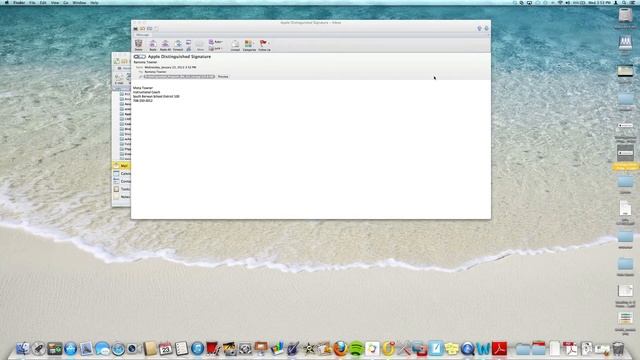Go to the previous message using up arrow

point(479,29)
